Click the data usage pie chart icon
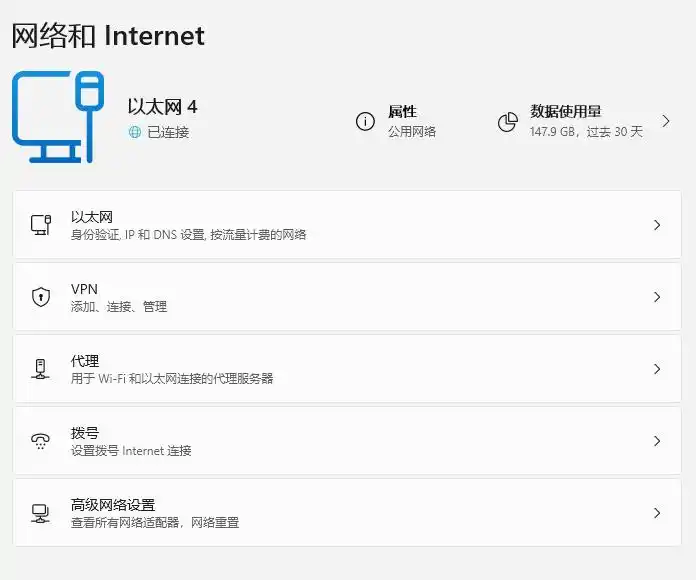Viewport: 696px width, 580px height. click(x=508, y=122)
